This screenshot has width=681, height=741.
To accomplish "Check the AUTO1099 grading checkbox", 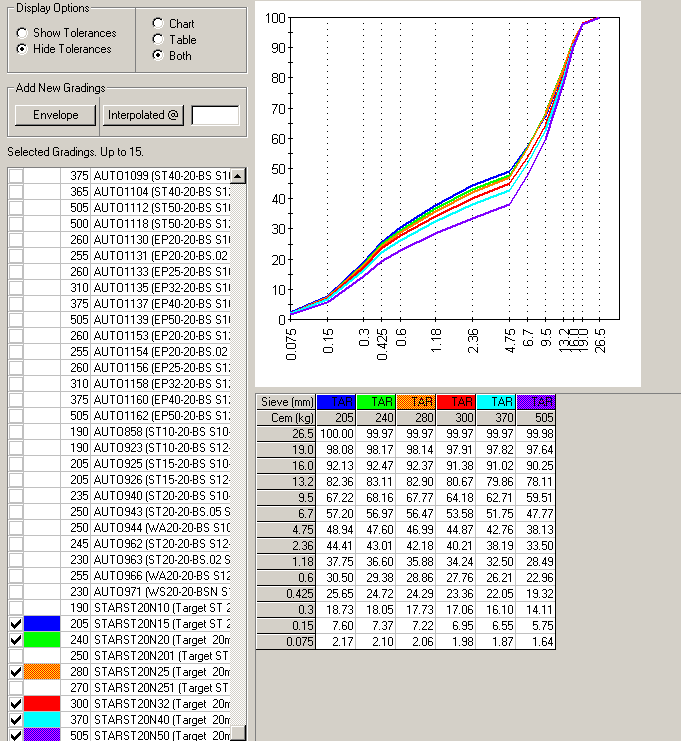I will click(x=16, y=176).
